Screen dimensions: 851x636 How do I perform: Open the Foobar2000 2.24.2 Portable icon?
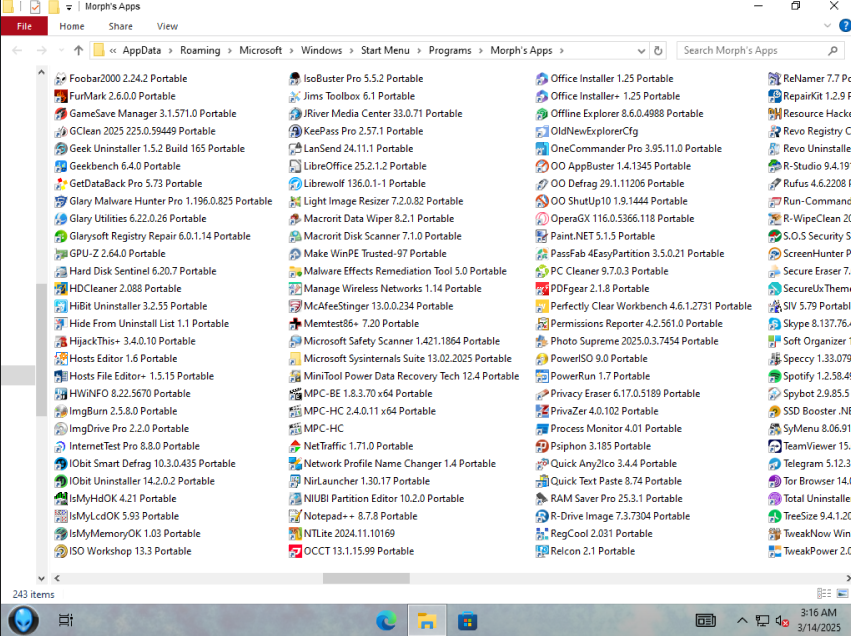(x=61, y=79)
